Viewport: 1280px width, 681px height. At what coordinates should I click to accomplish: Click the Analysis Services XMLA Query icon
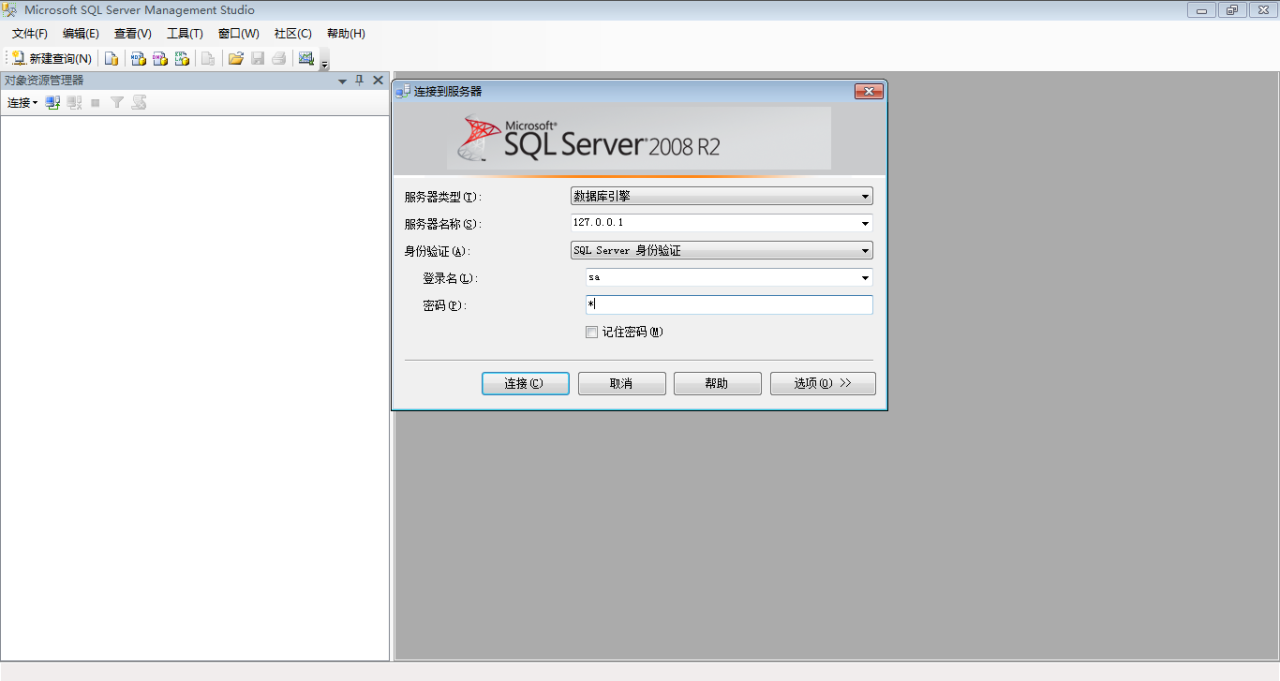coord(182,59)
